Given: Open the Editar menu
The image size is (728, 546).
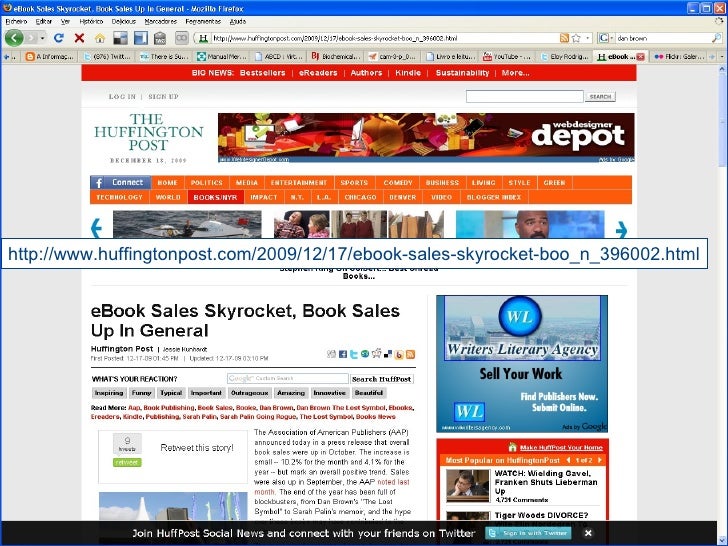Looking at the screenshot, I should (44, 21).
